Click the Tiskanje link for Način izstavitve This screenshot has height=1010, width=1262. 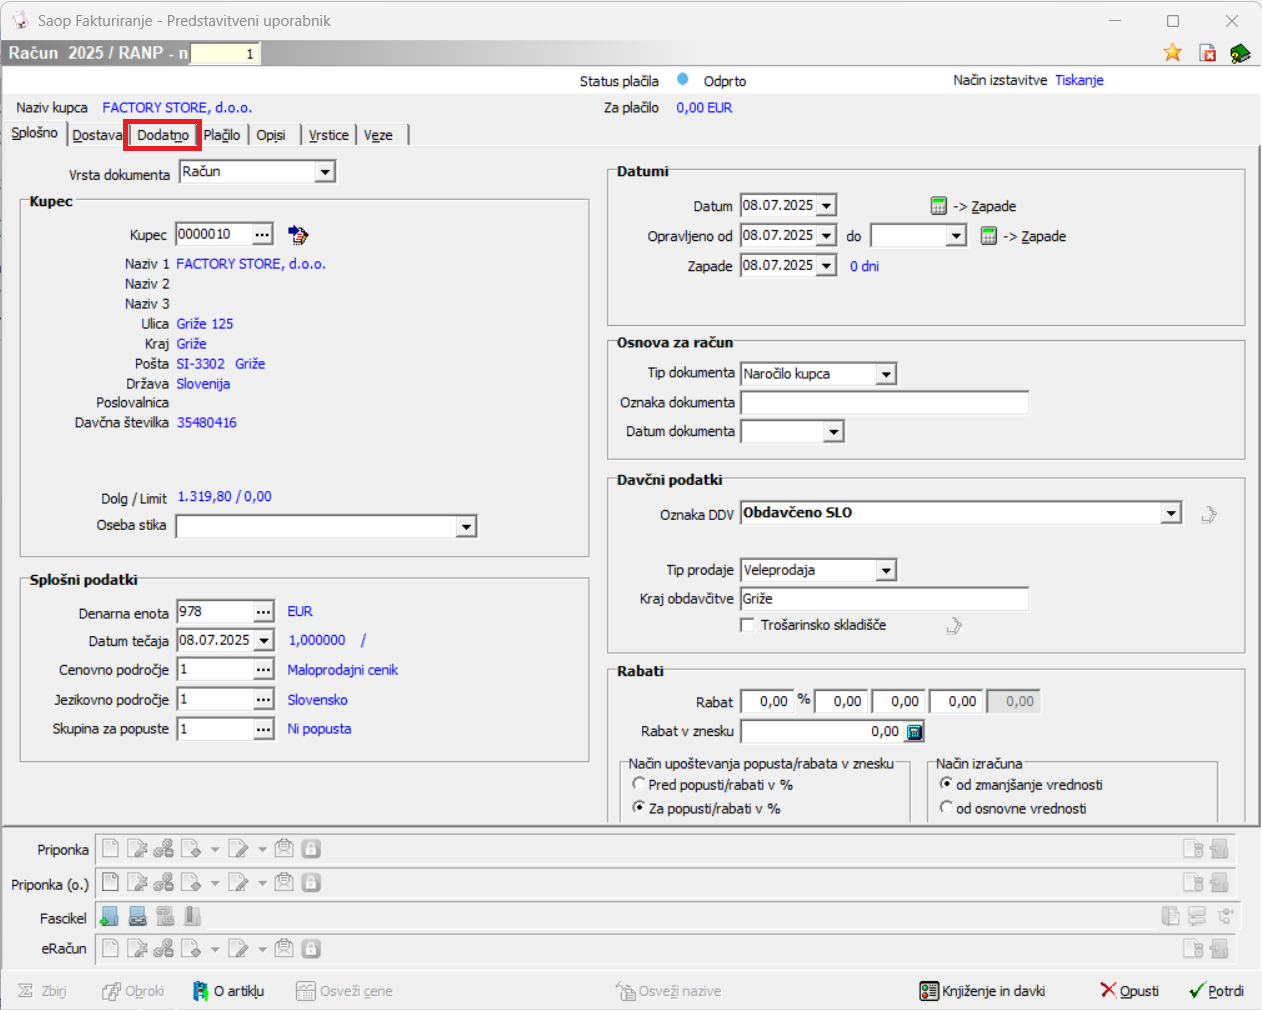1079,80
